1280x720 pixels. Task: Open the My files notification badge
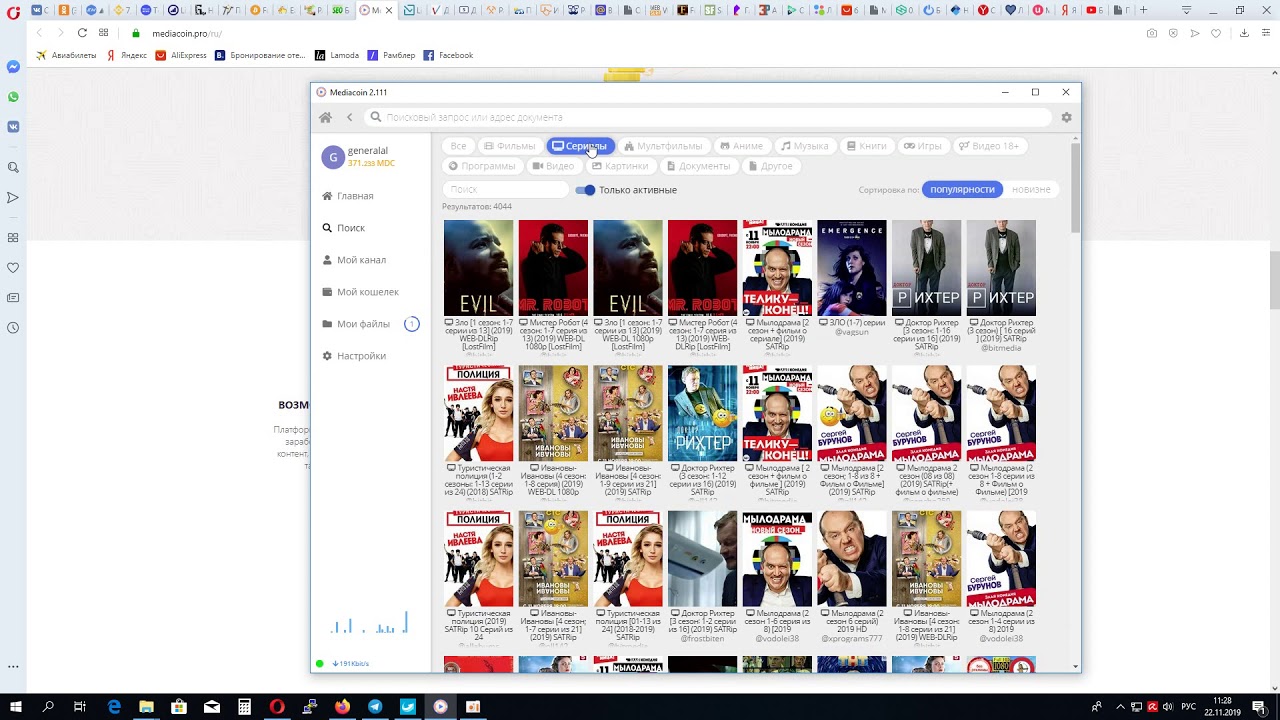click(411, 324)
